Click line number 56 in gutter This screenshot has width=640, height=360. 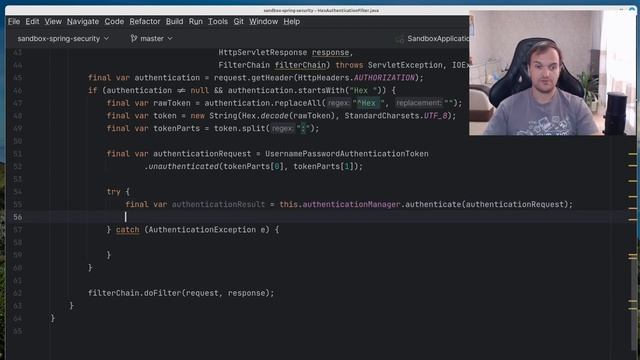coord(18,217)
